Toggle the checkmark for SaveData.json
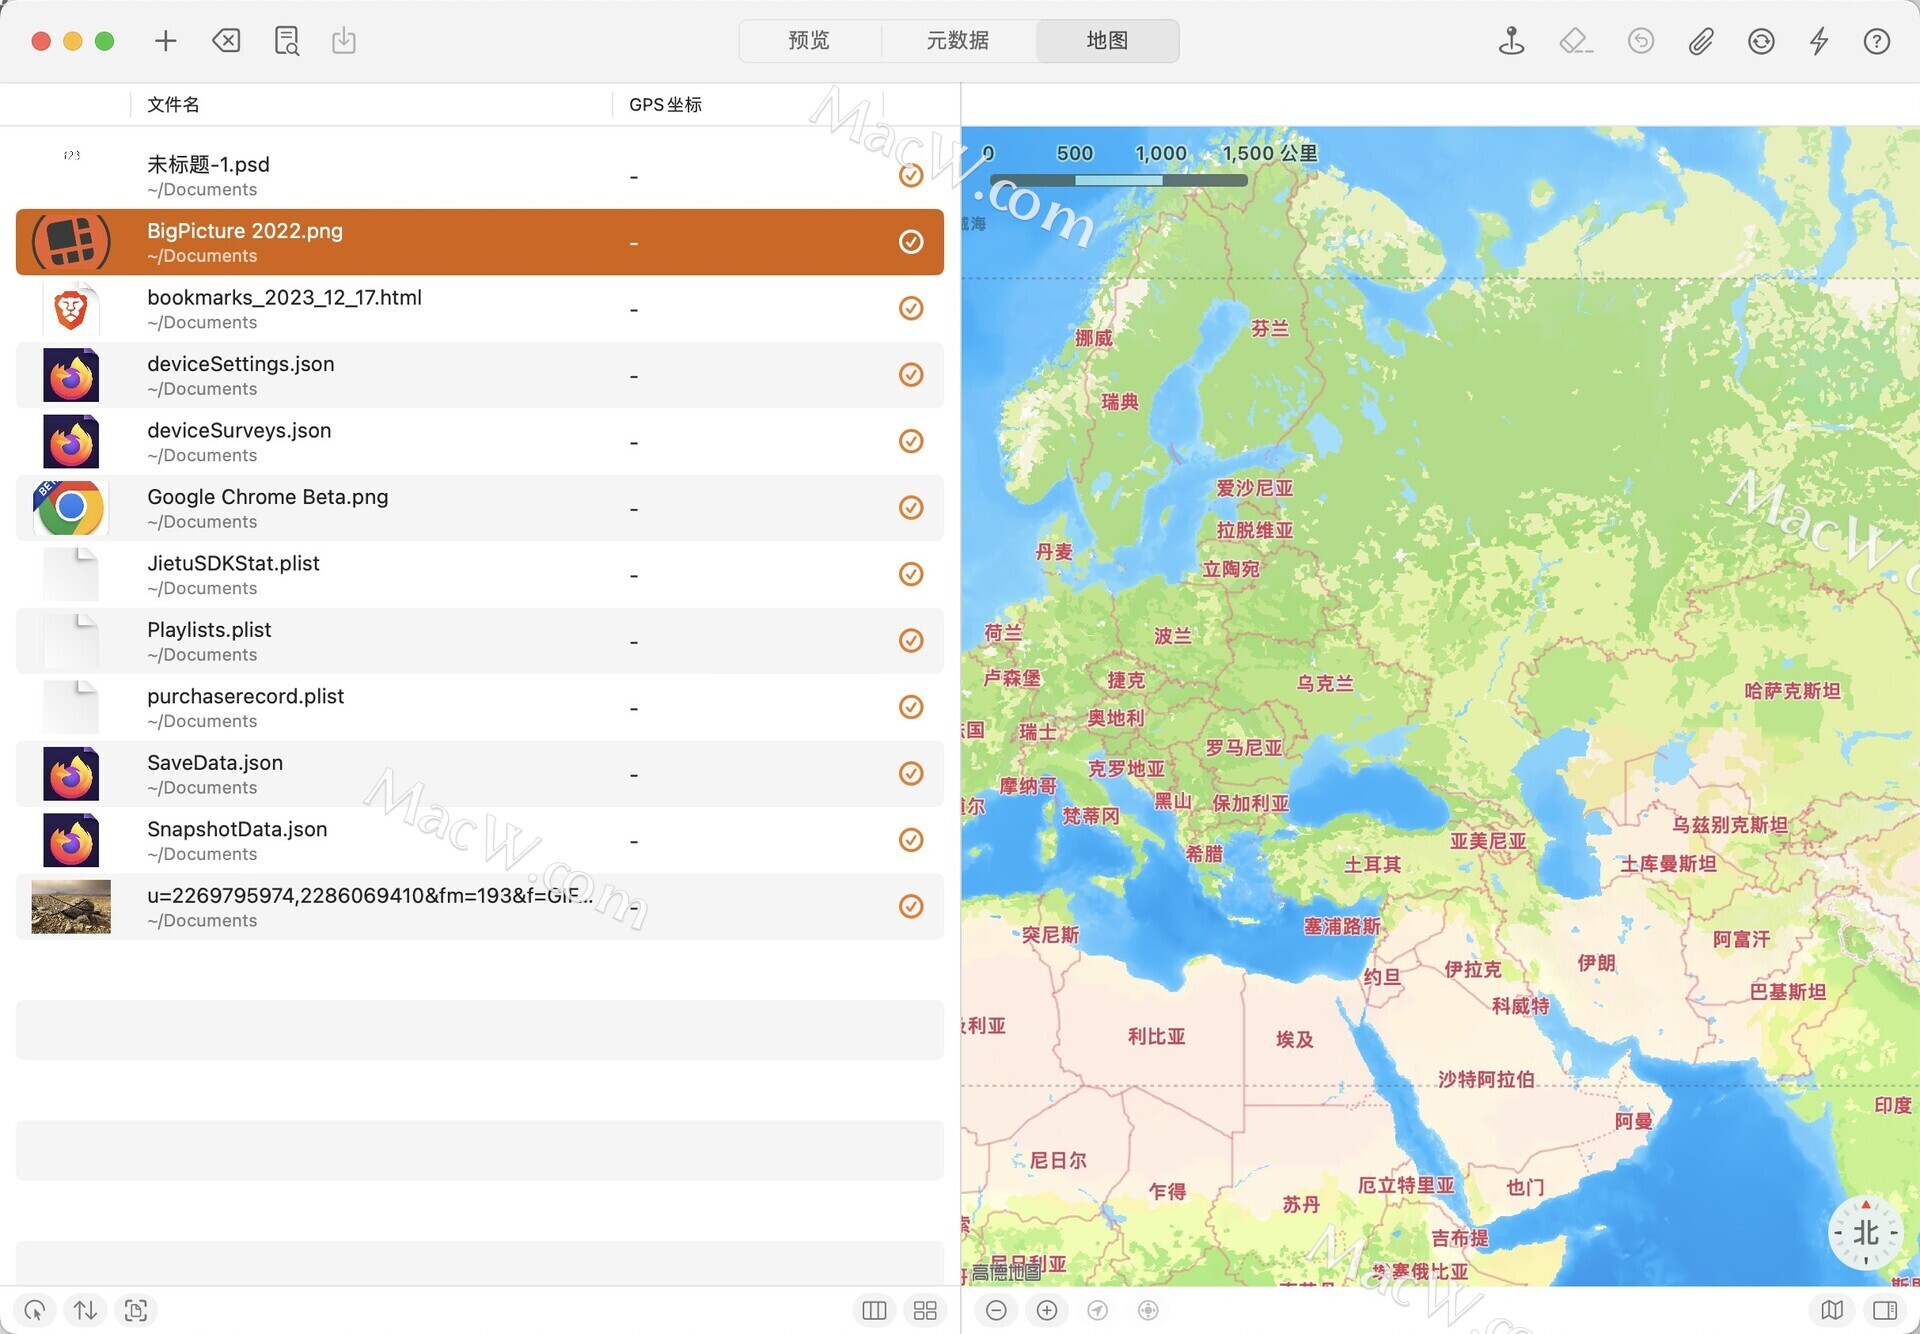1920x1334 pixels. pyautogui.click(x=911, y=773)
